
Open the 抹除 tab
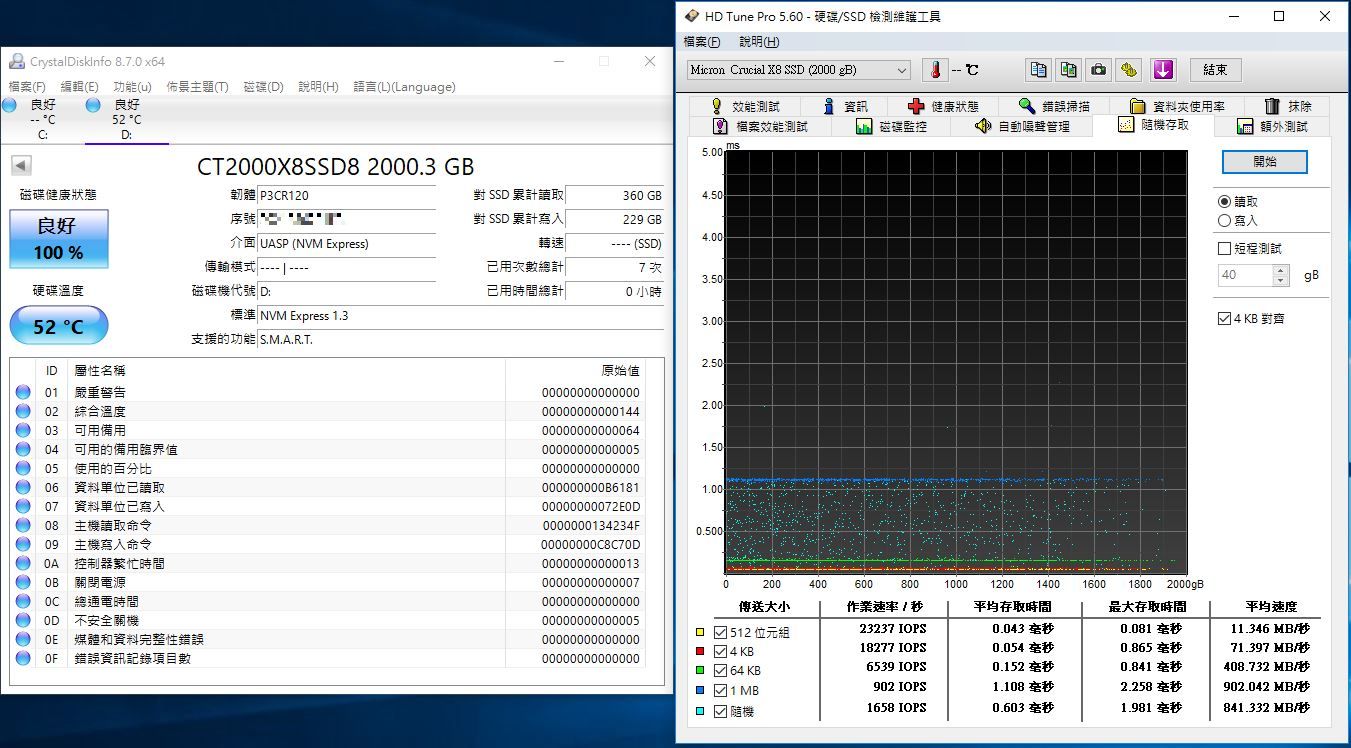coord(1287,106)
